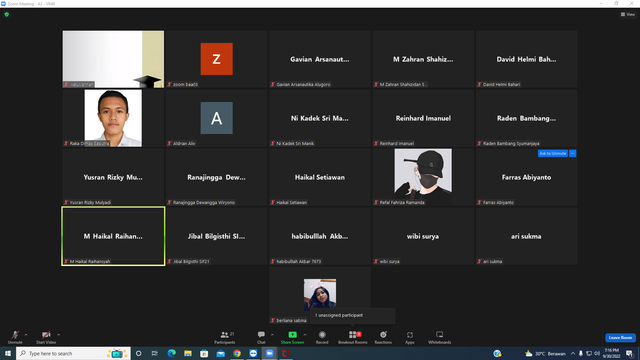
Task: Open Mail app from taskbar
Action: coord(220,353)
